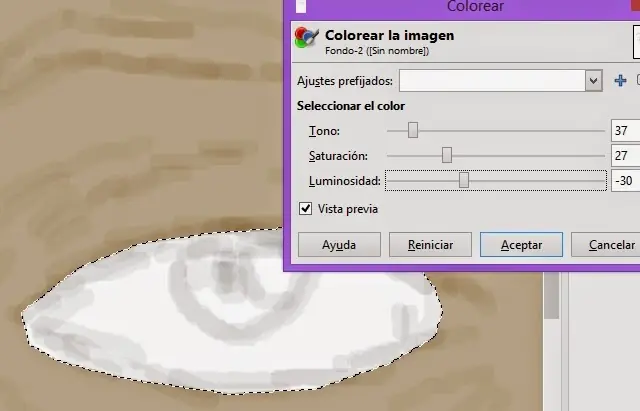The image size is (640, 411).
Task: Click the Cancelar button
Action: click(x=606, y=245)
